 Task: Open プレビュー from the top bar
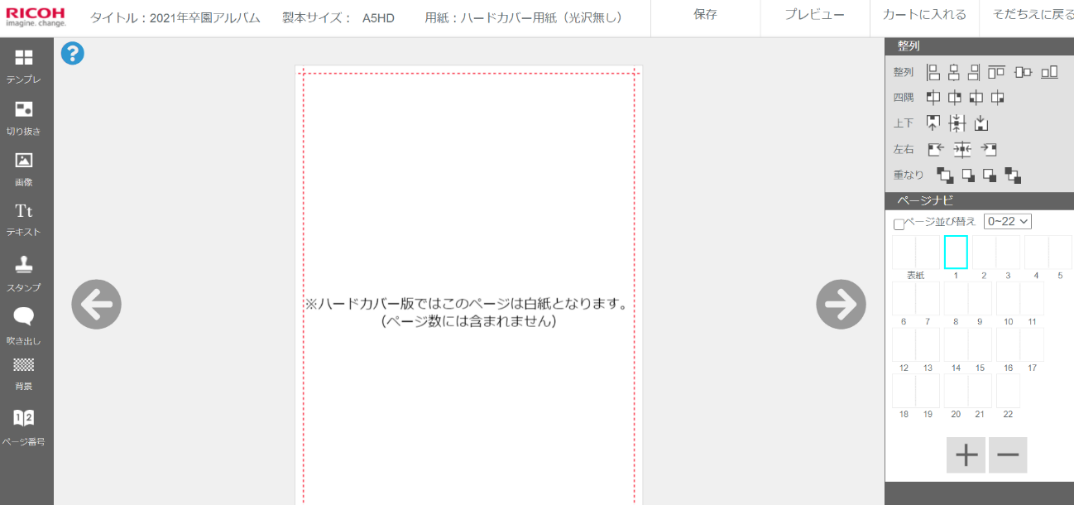(814, 15)
